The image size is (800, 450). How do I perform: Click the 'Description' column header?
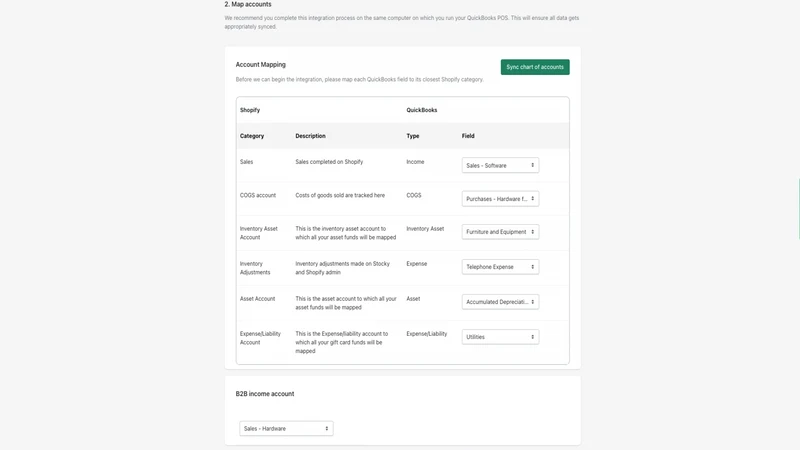(310, 136)
